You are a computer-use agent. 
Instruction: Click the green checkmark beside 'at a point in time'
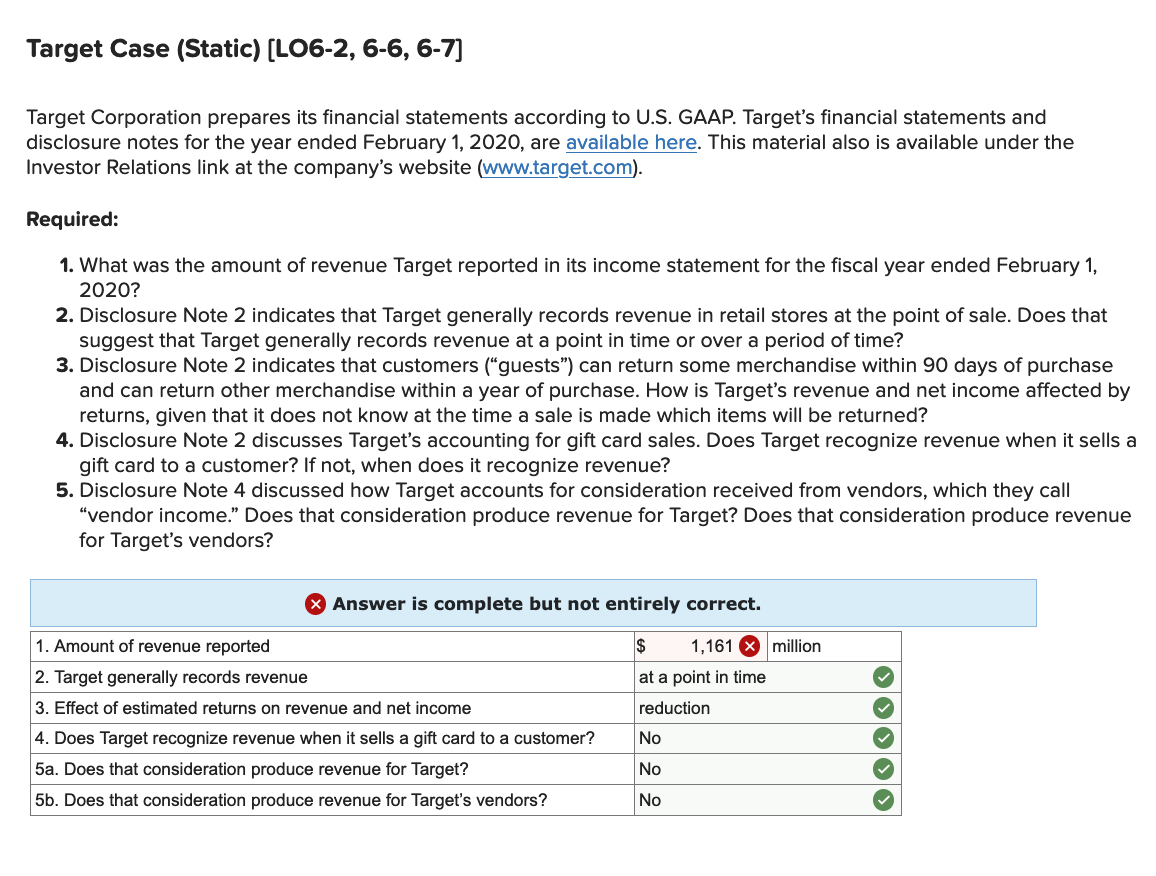point(883,677)
